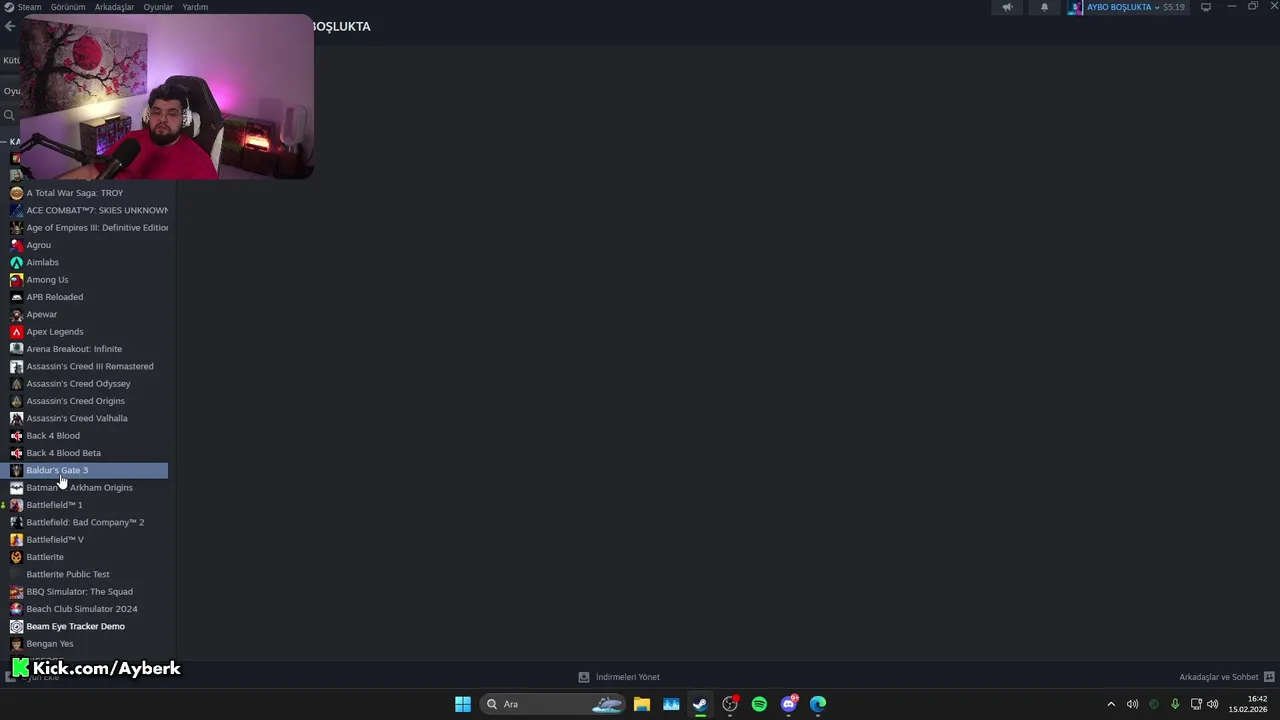This screenshot has width=1280, height=720.
Task: Open Discord from the taskbar
Action: point(789,704)
